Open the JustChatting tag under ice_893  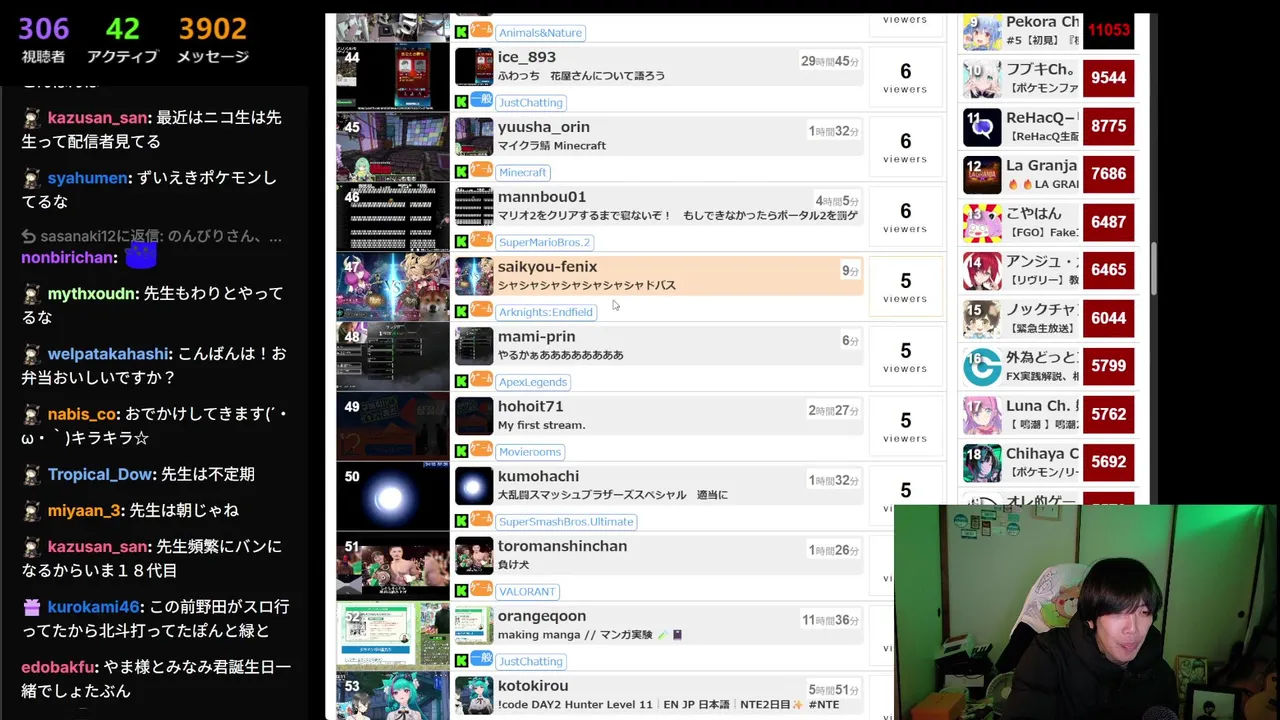[x=531, y=102]
